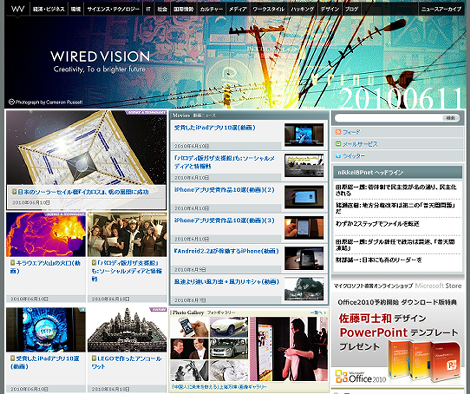Open the Microsoft Office 2010 advertisement banner
The height and width of the screenshot is (394, 470).
[398, 333]
